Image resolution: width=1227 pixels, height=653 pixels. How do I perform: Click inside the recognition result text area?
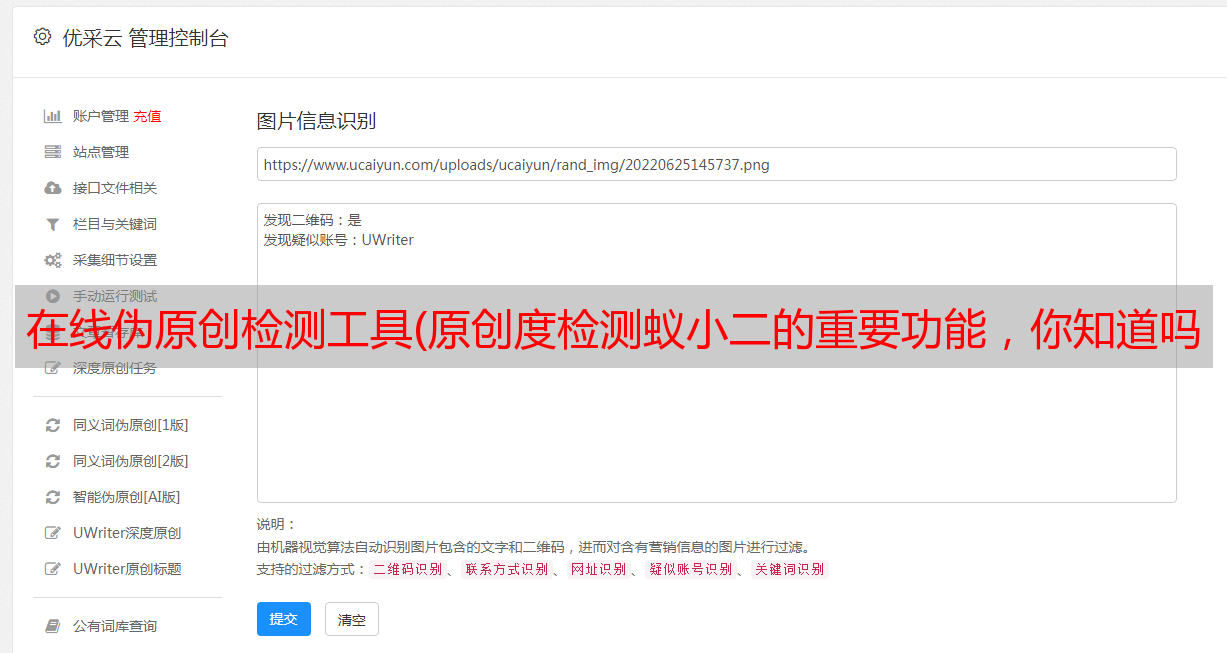pyautogui.click(x=716, y=353)
